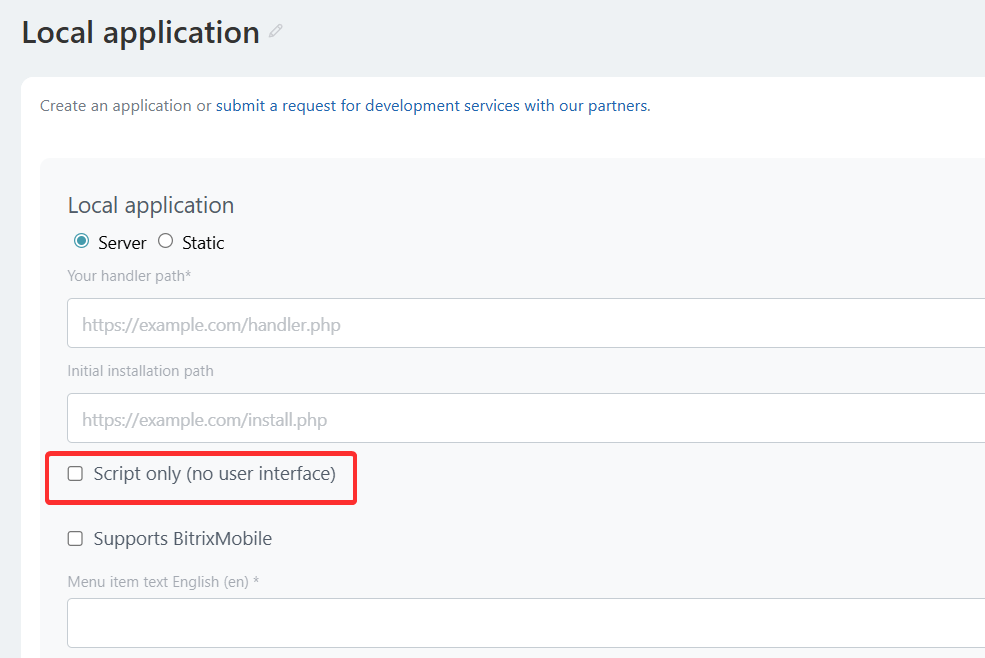The width and height of the screenshot is (985, 658).
Task: Click the Static radio label
Action: [x=202, y=241]
